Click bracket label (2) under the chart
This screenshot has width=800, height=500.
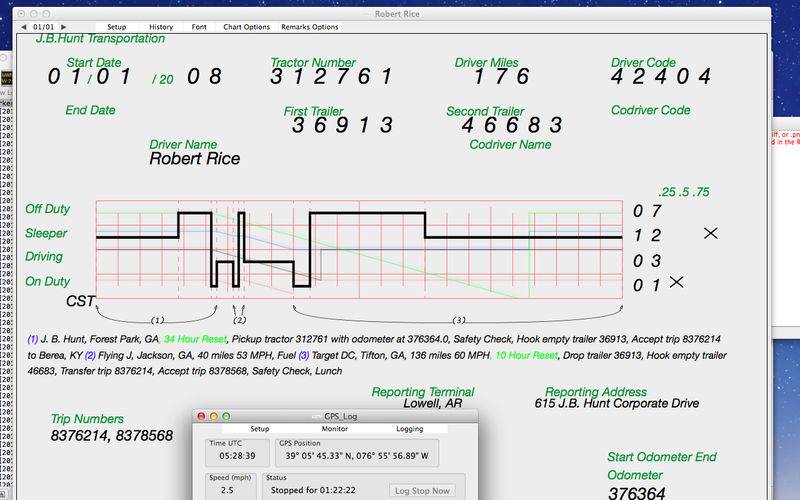pyautogui.click(x=239, y=320)
